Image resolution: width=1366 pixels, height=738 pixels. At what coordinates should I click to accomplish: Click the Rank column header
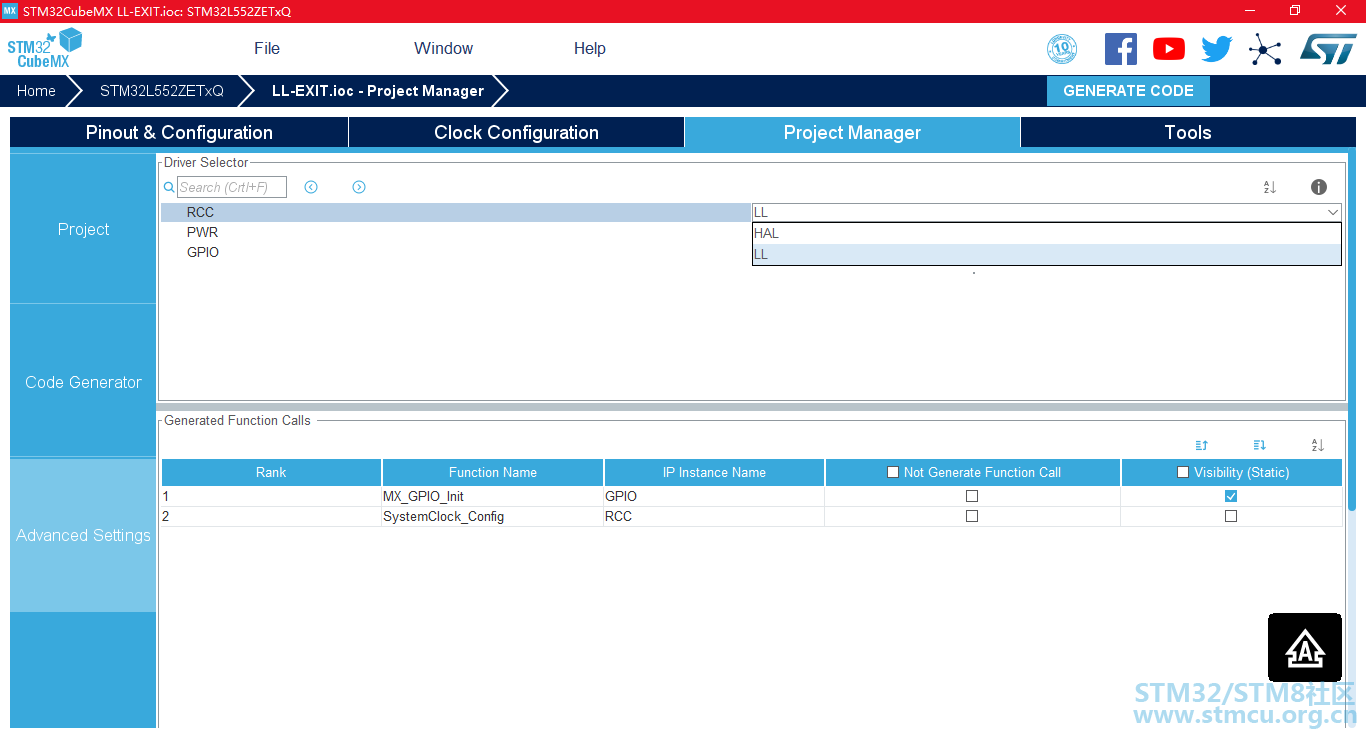point(271,472)
